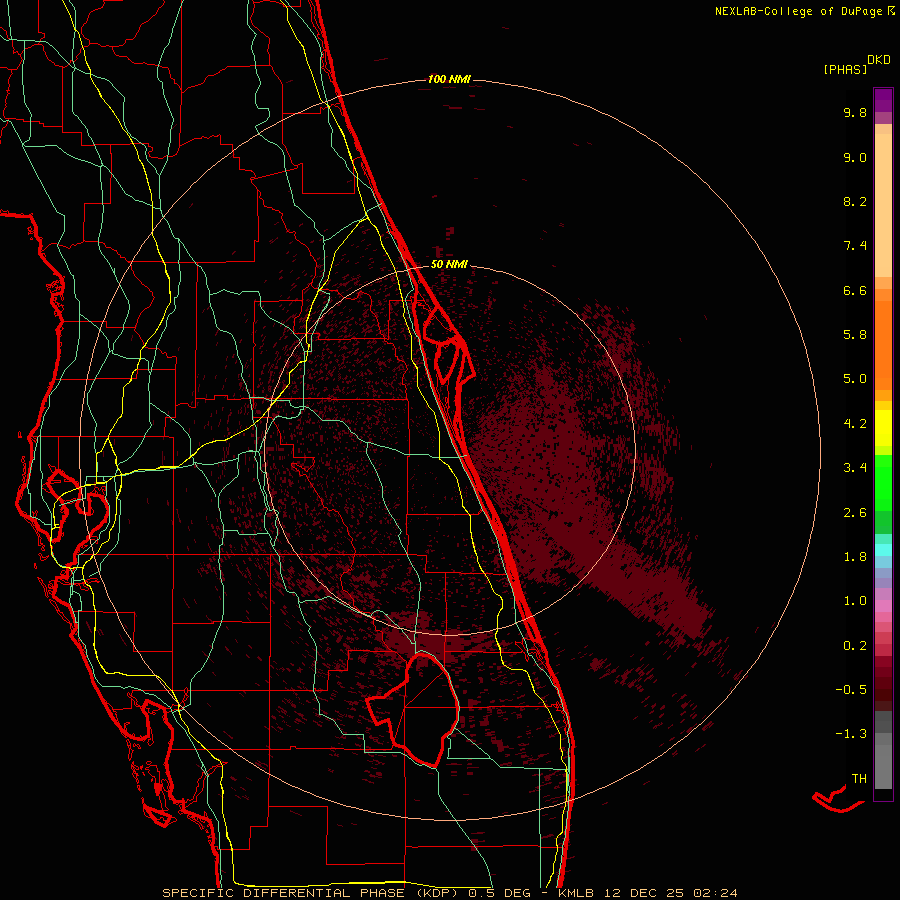The image size is (900, 900).
Task: Click the -0.5 value on the legend
Action: pyautogui.click(x=851, y=690)
